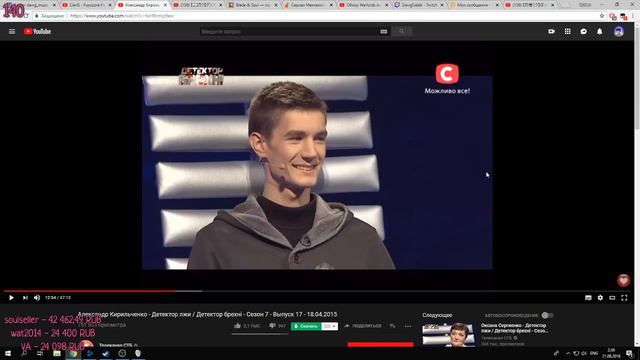
Task: Open the three-dot more actions menu
Action: (408, 326)
